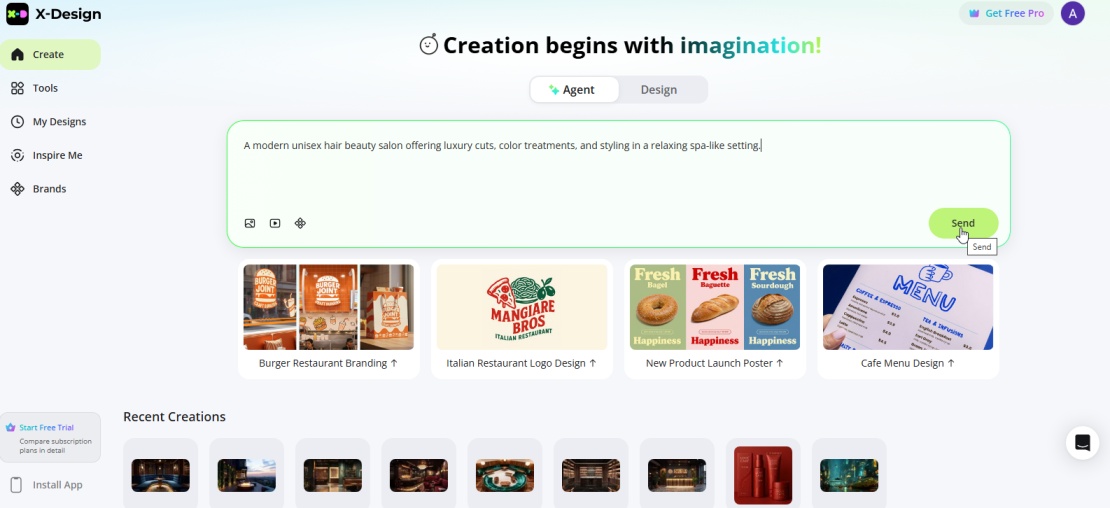Open the red cosmetics recent creation thumbnail
Viewport: 1110px width, 508px height.
tap(763, 475)
